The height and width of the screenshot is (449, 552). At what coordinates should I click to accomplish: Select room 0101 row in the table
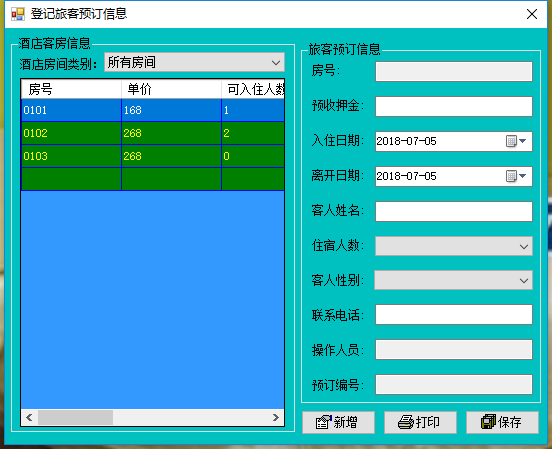tap(153, 110)
